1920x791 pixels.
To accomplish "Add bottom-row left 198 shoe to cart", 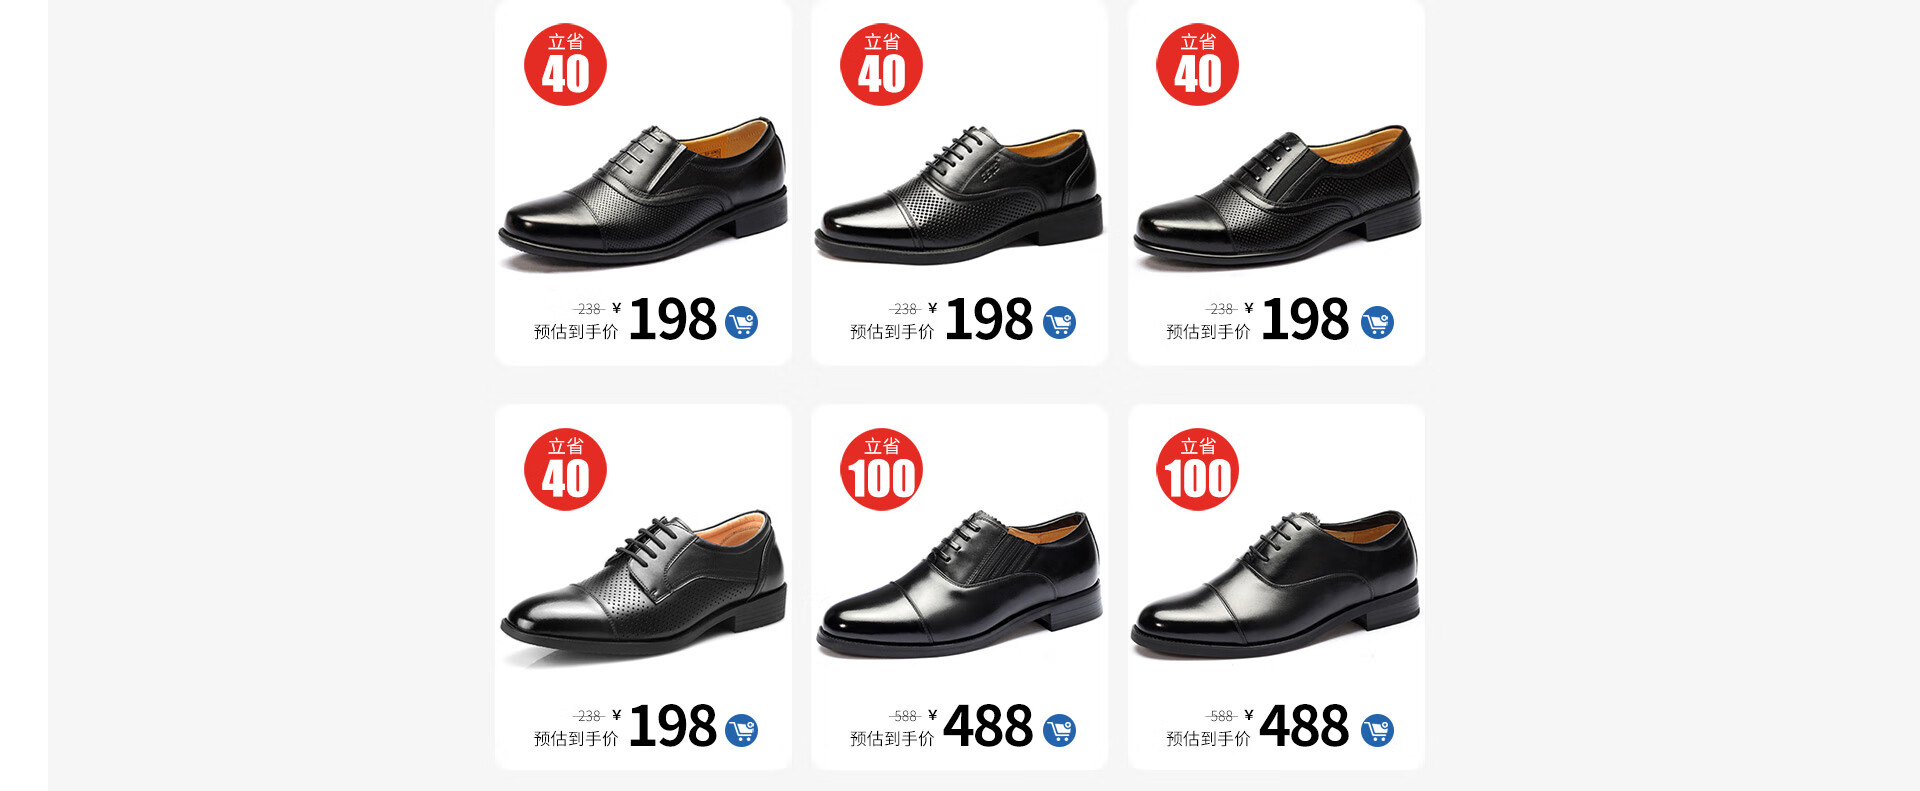I will [x=741, y=730].
